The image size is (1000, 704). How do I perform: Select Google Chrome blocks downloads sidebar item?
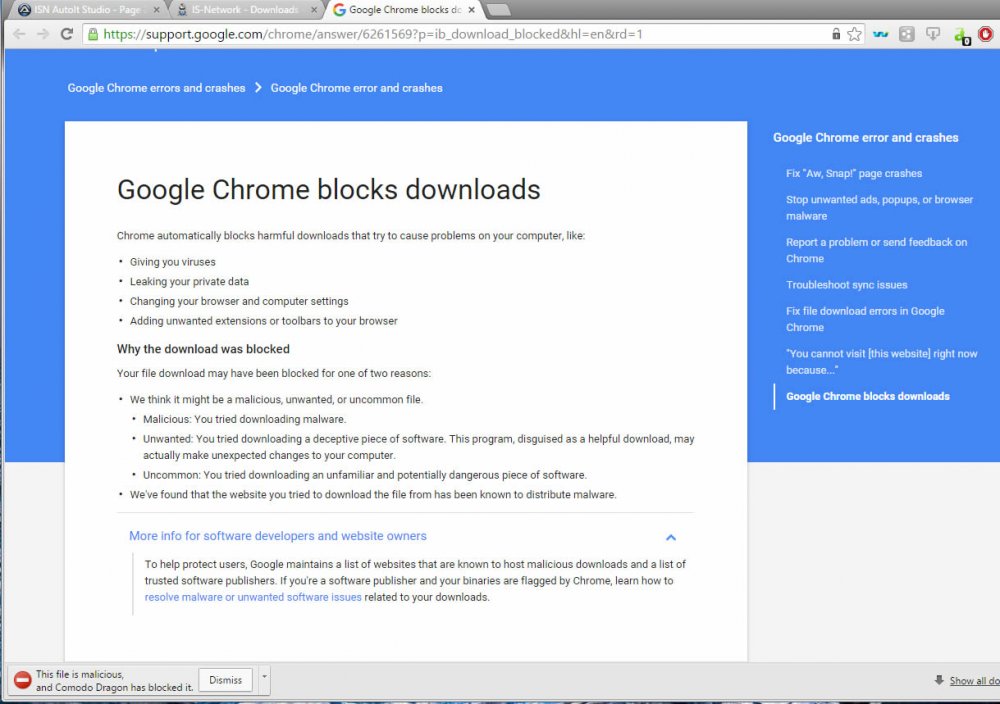click(867, 397)
